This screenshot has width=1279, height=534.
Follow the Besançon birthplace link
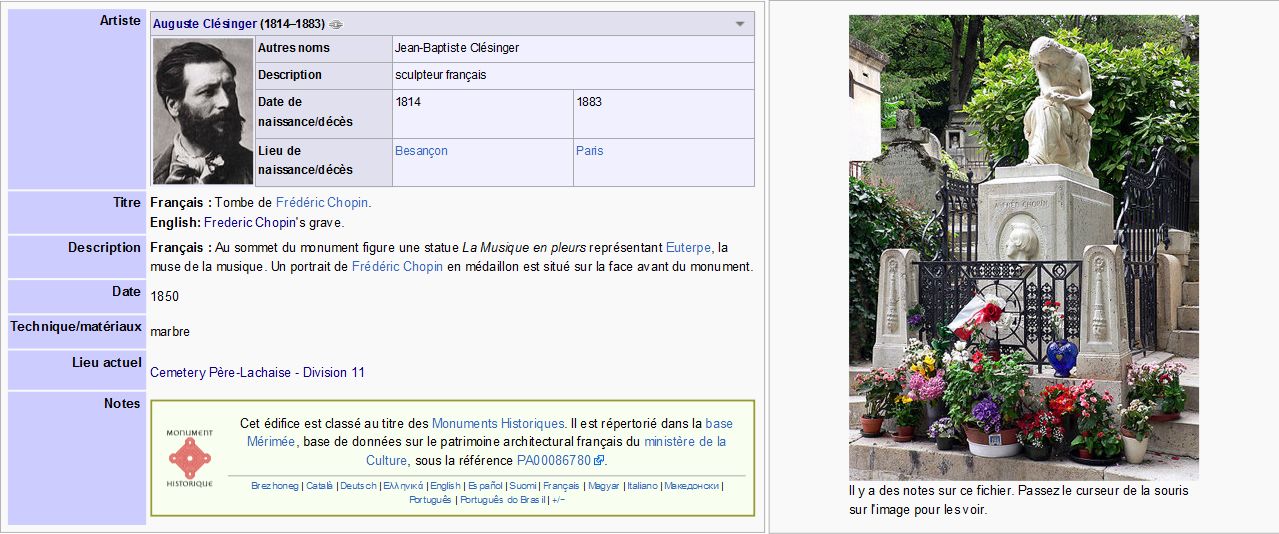click(421, 151)
